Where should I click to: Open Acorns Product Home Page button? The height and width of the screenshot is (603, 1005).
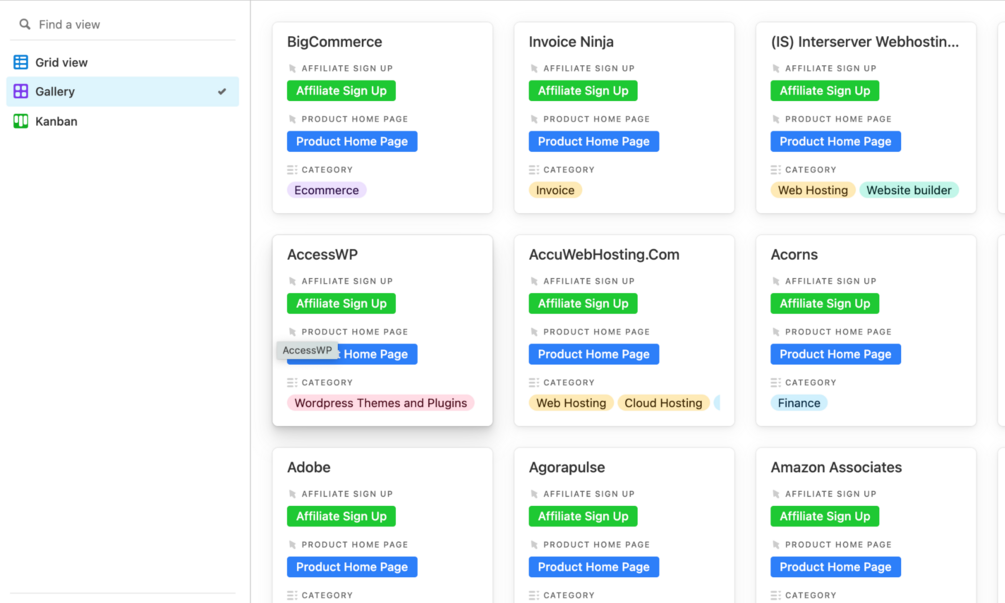[x=835, y=354]
